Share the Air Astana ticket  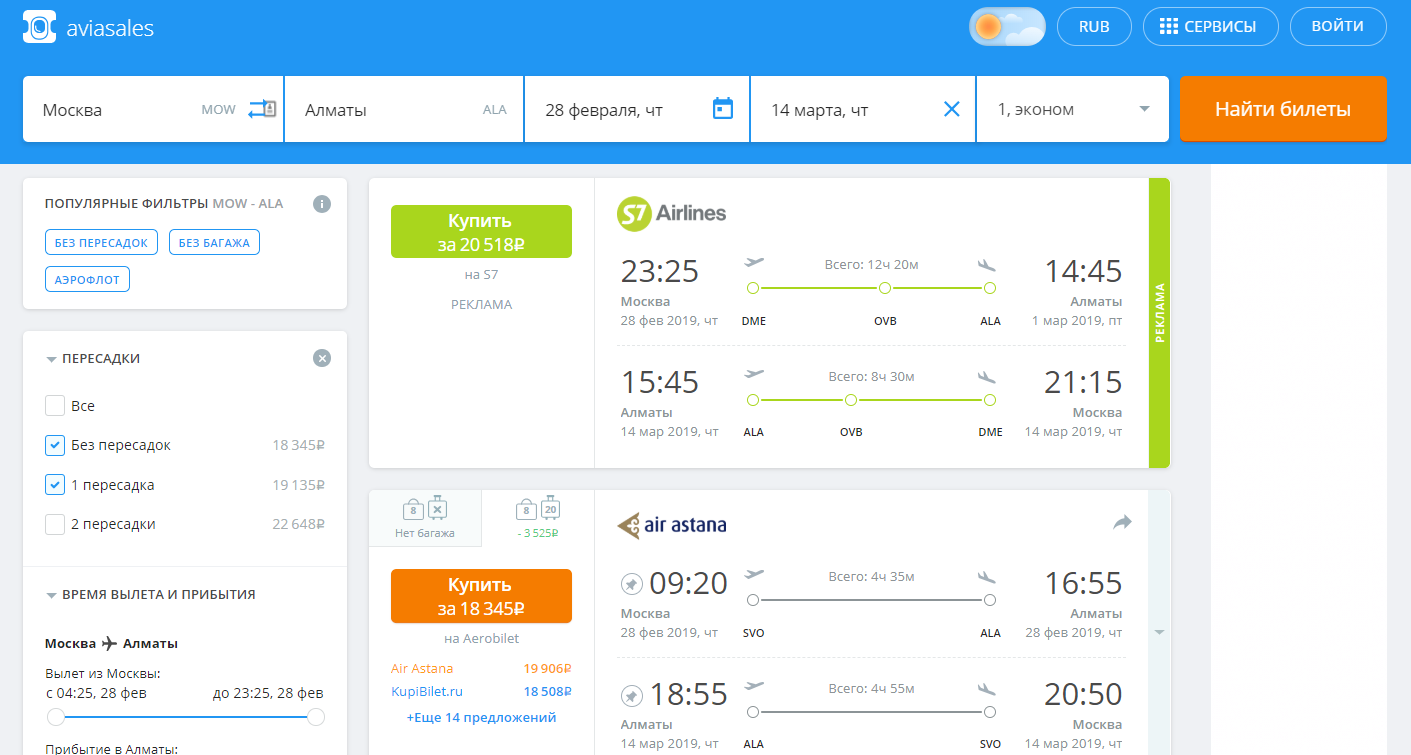(1122, 522)
